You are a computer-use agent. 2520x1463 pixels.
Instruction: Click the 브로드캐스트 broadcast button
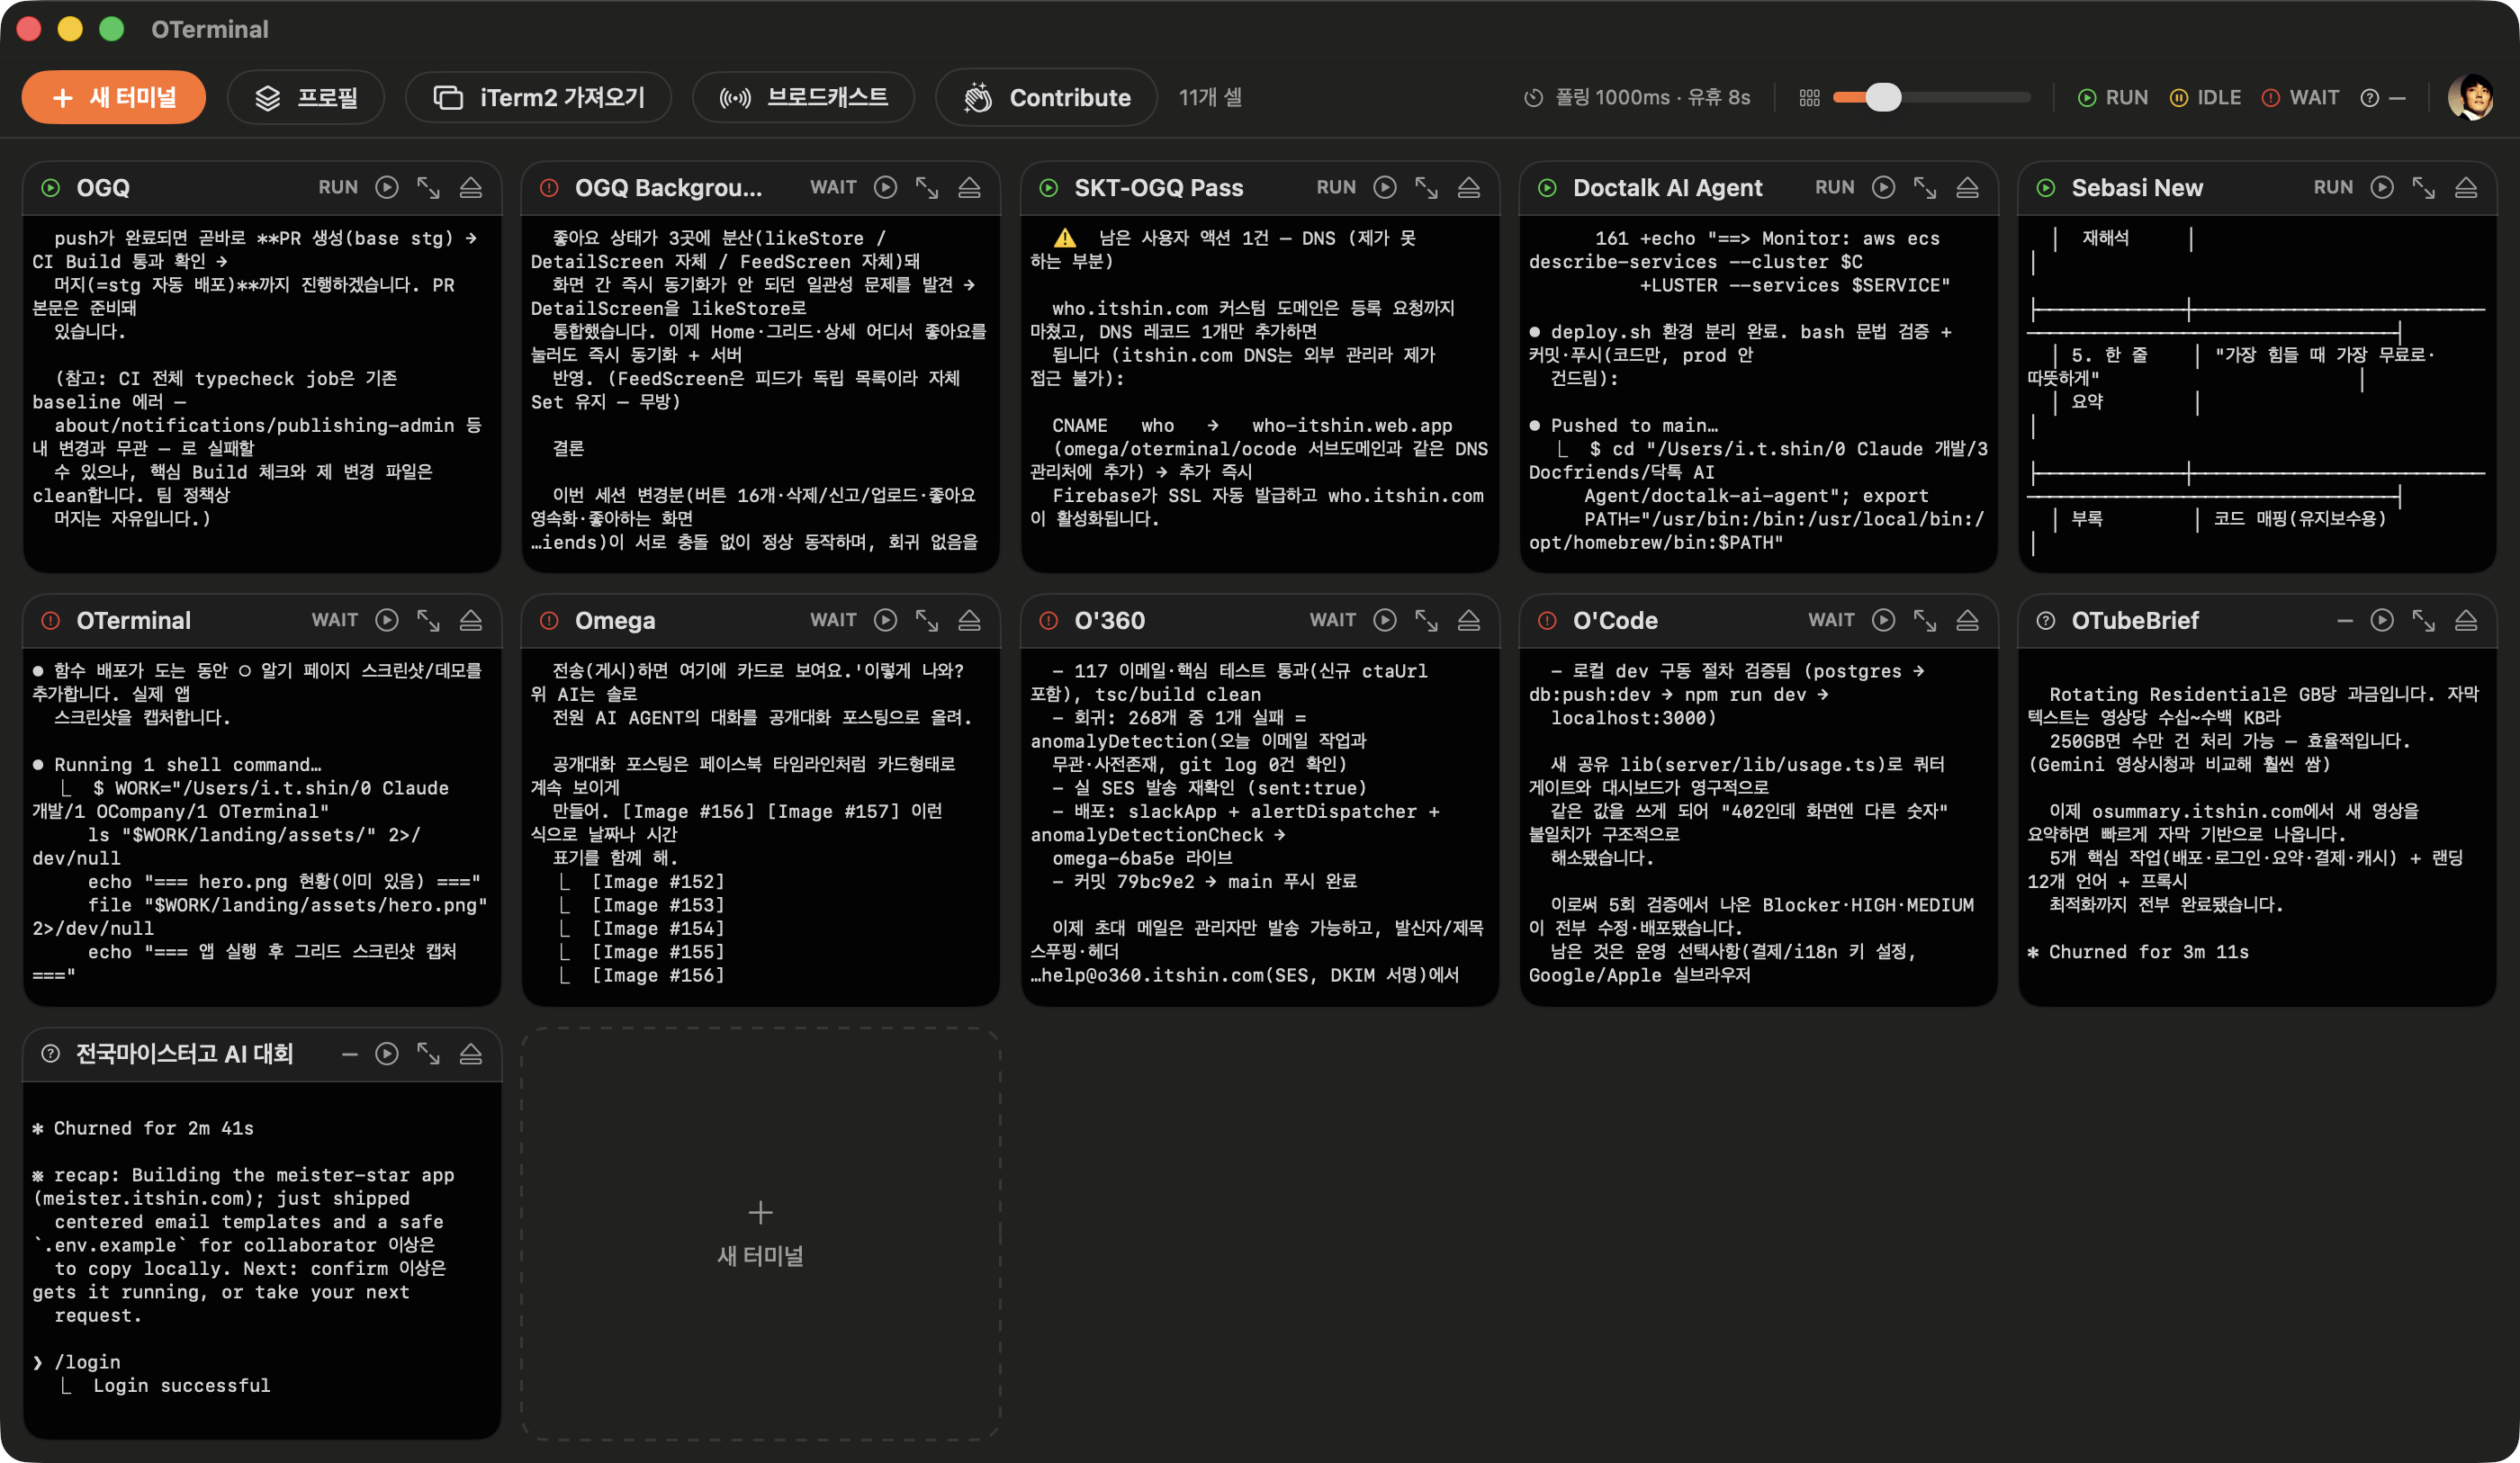803,97
